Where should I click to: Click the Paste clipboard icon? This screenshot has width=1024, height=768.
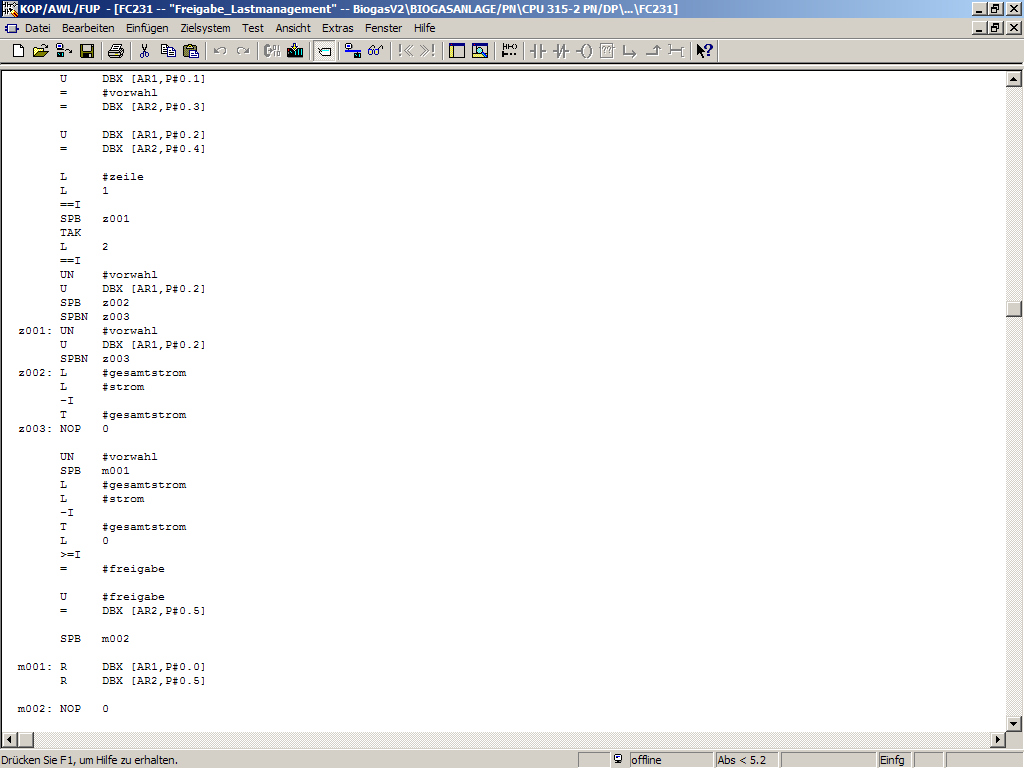tap(190, 51)
